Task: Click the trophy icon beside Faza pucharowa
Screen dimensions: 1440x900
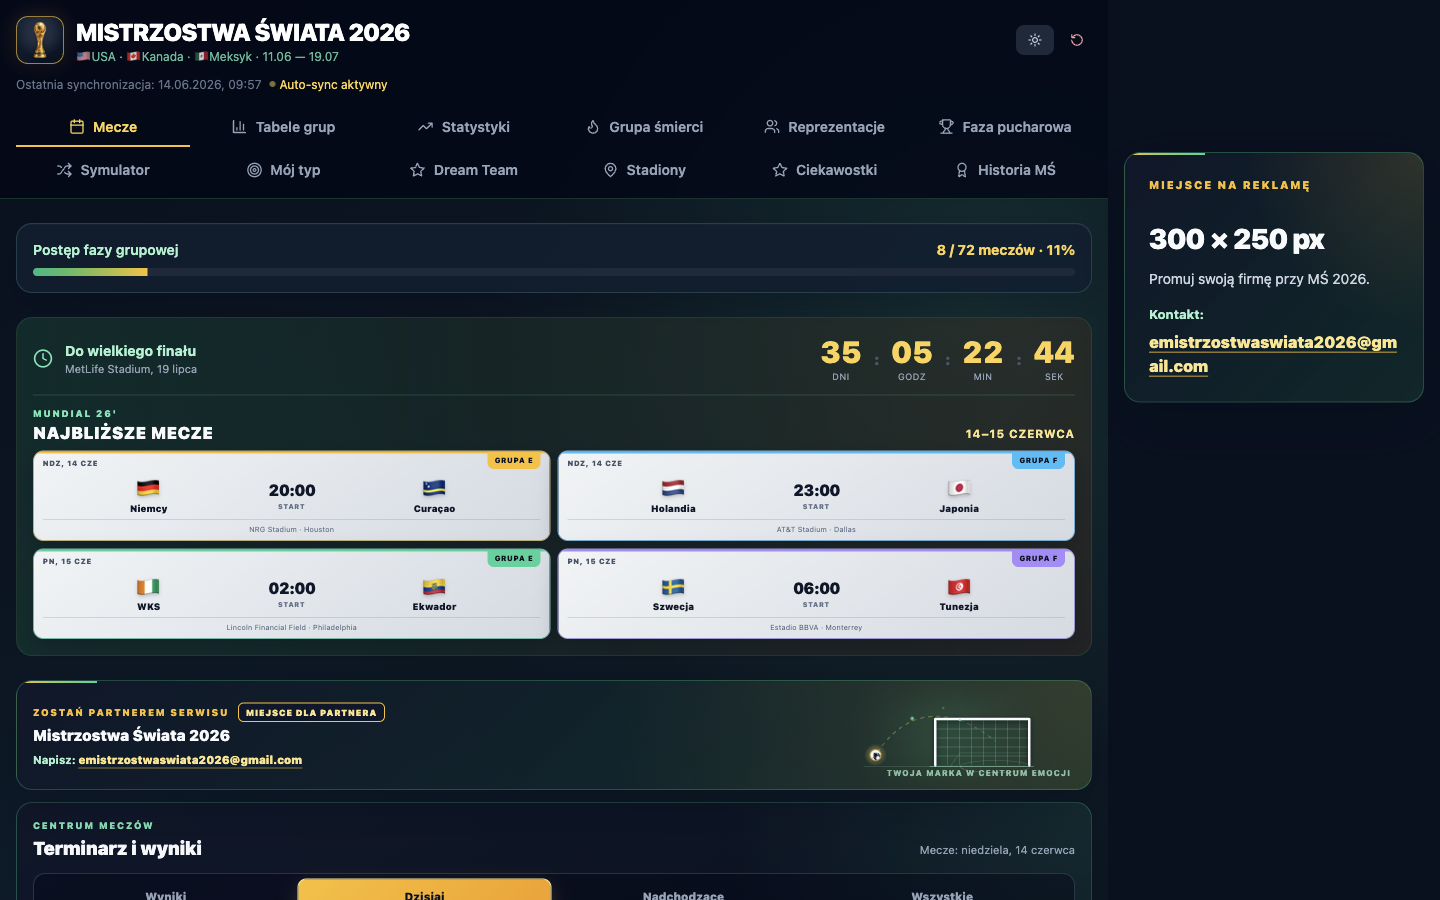Action: [946, 127]
